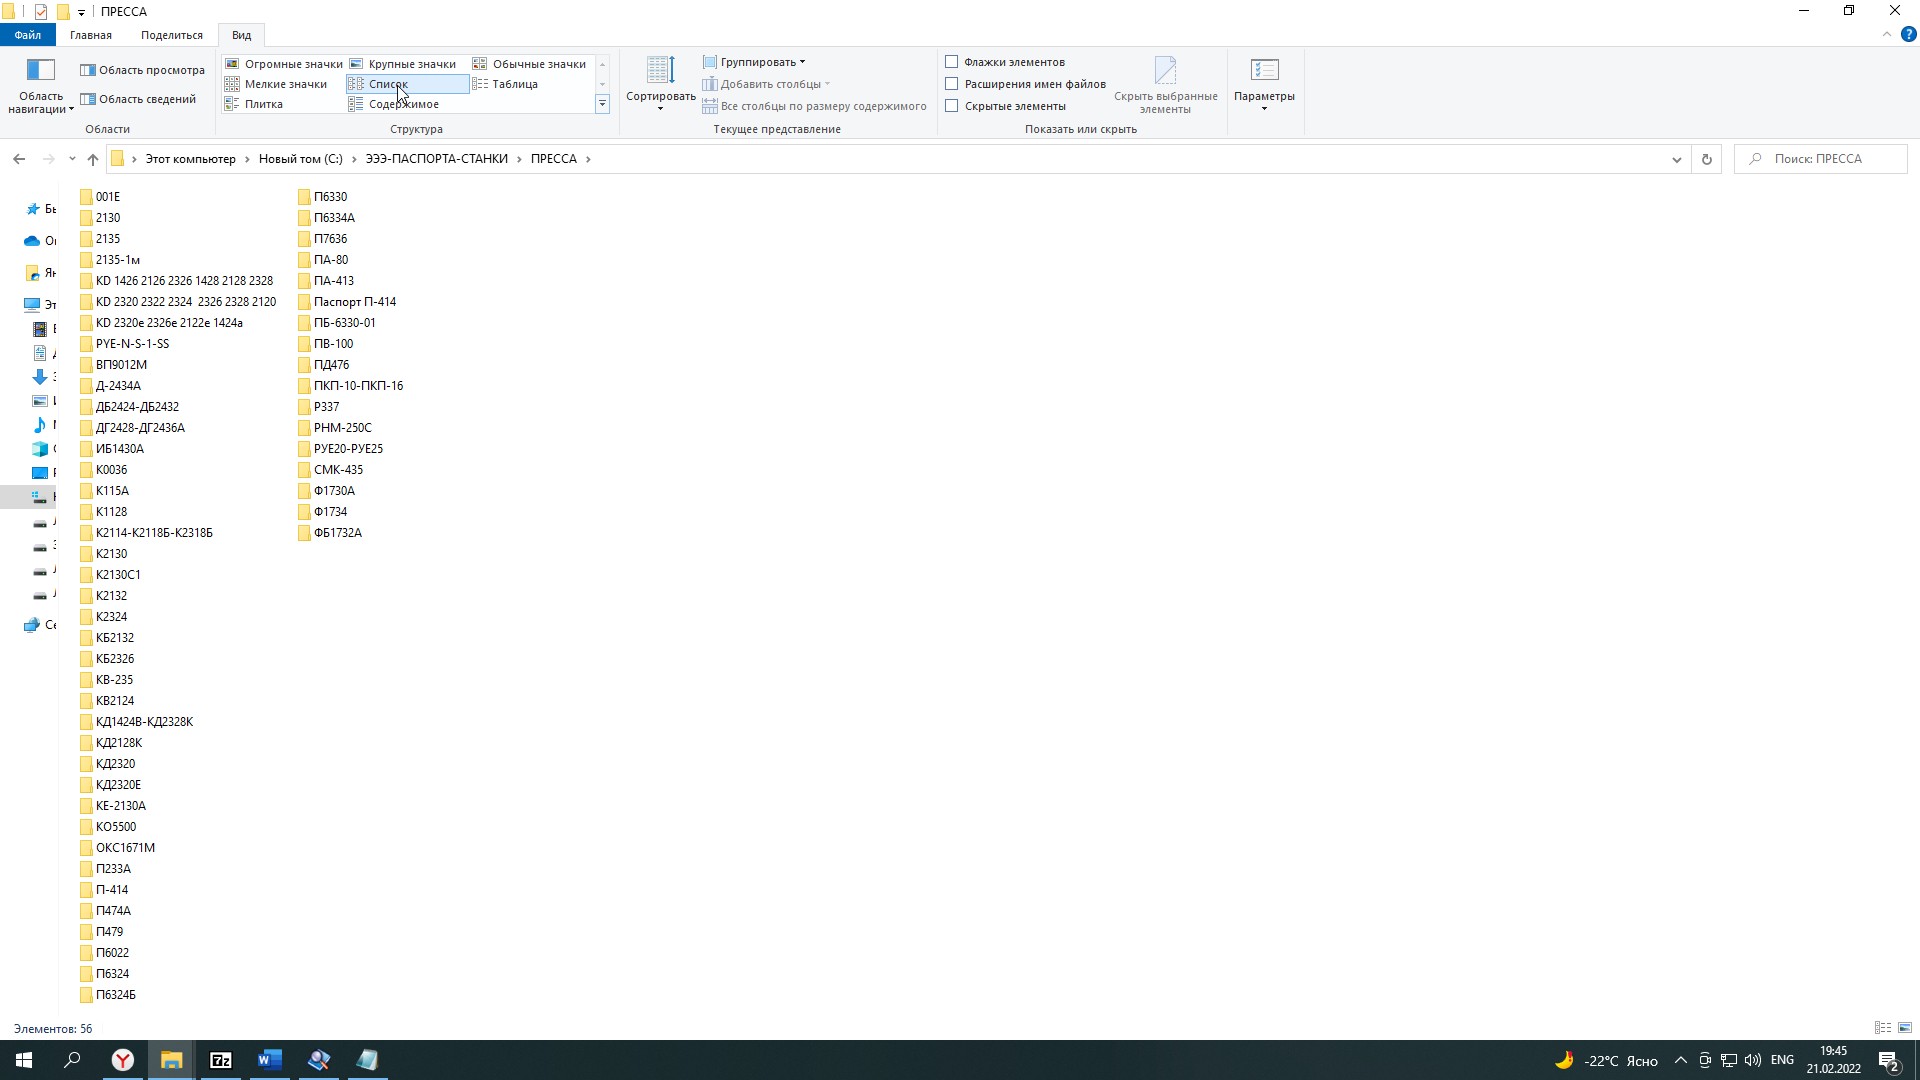Click the refresh button by the address bar
This screenshot has width=1920, height=1080.
[1707, 159]
